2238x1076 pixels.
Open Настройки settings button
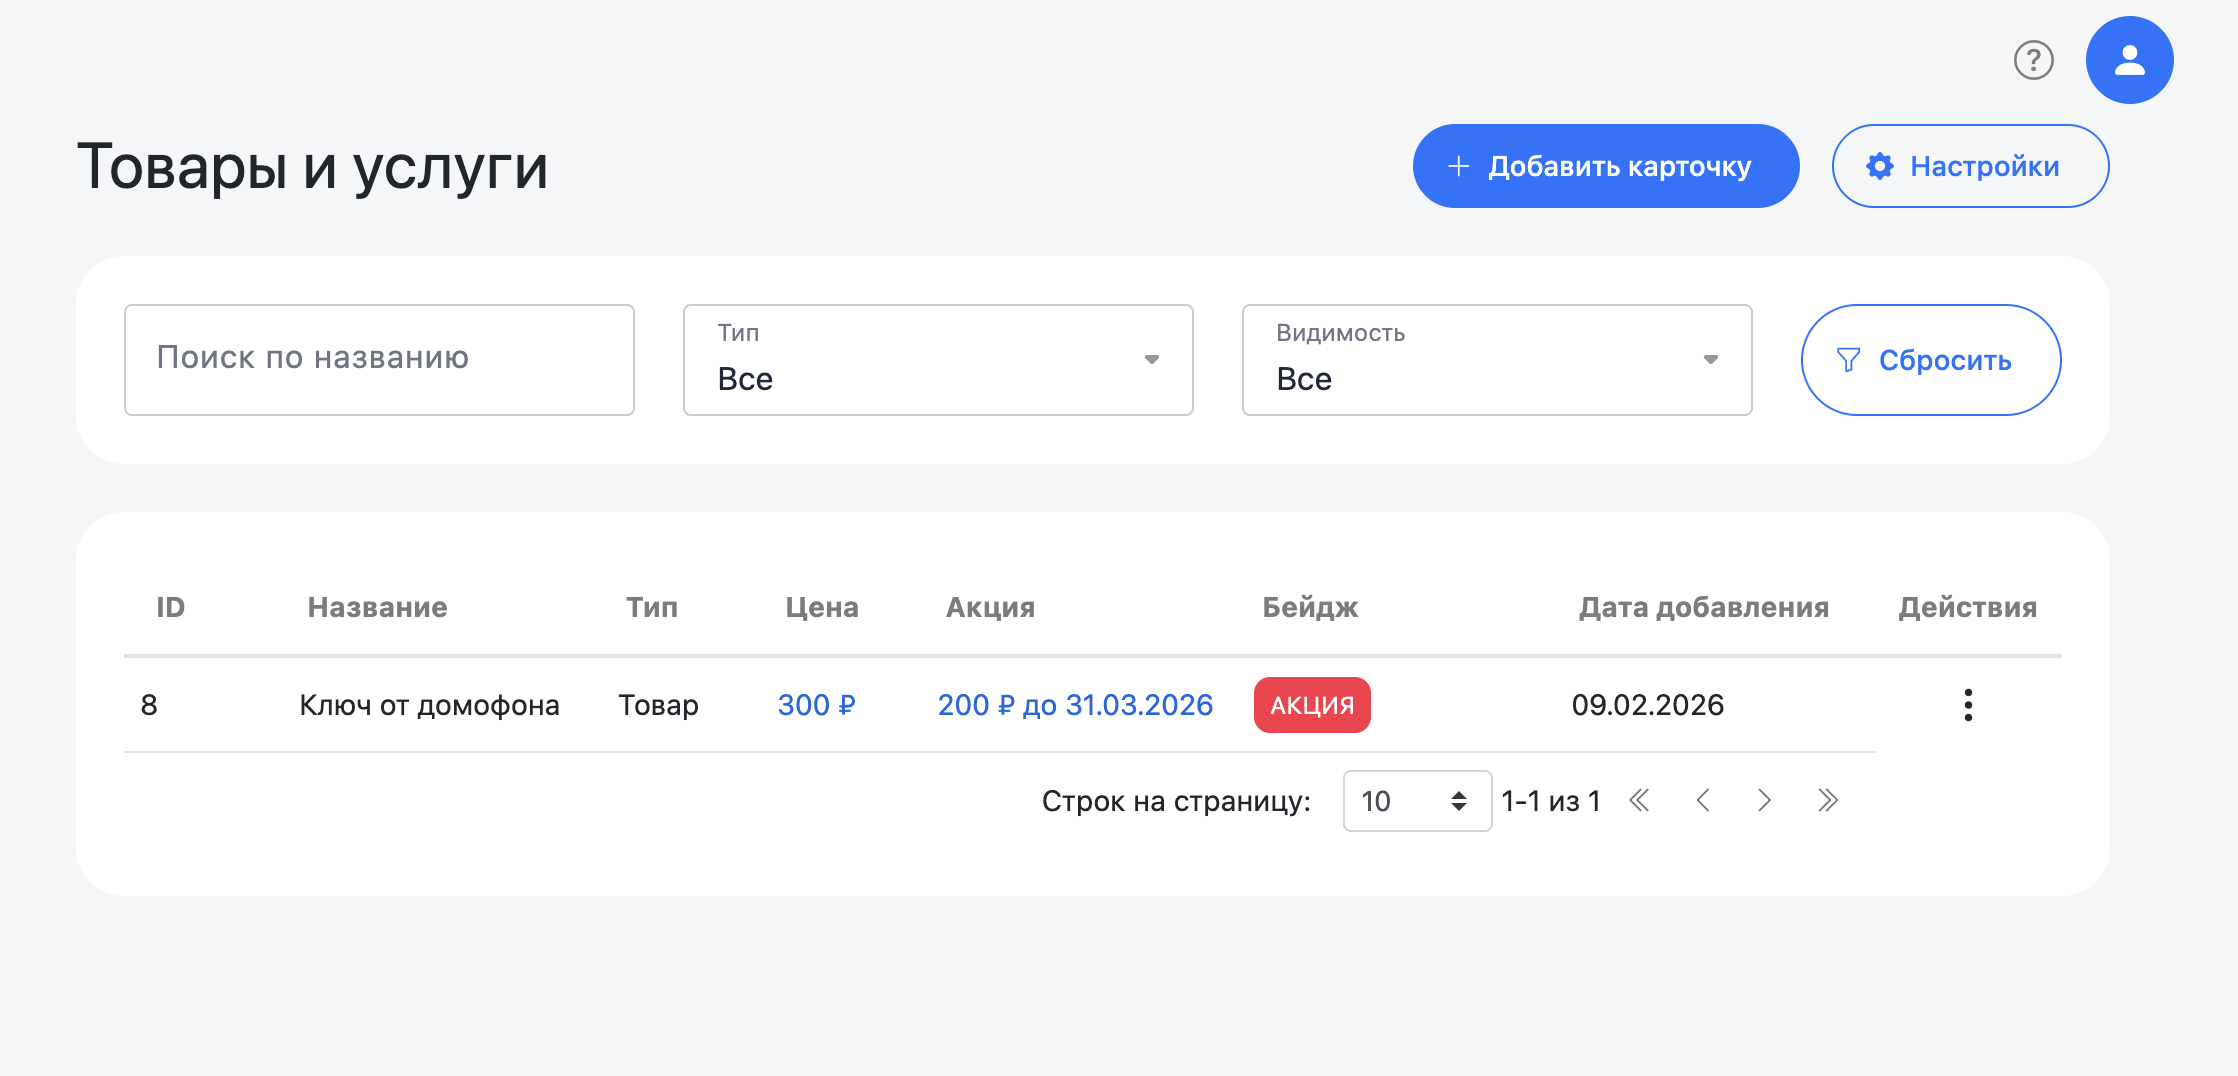(x=1969, y=166)
